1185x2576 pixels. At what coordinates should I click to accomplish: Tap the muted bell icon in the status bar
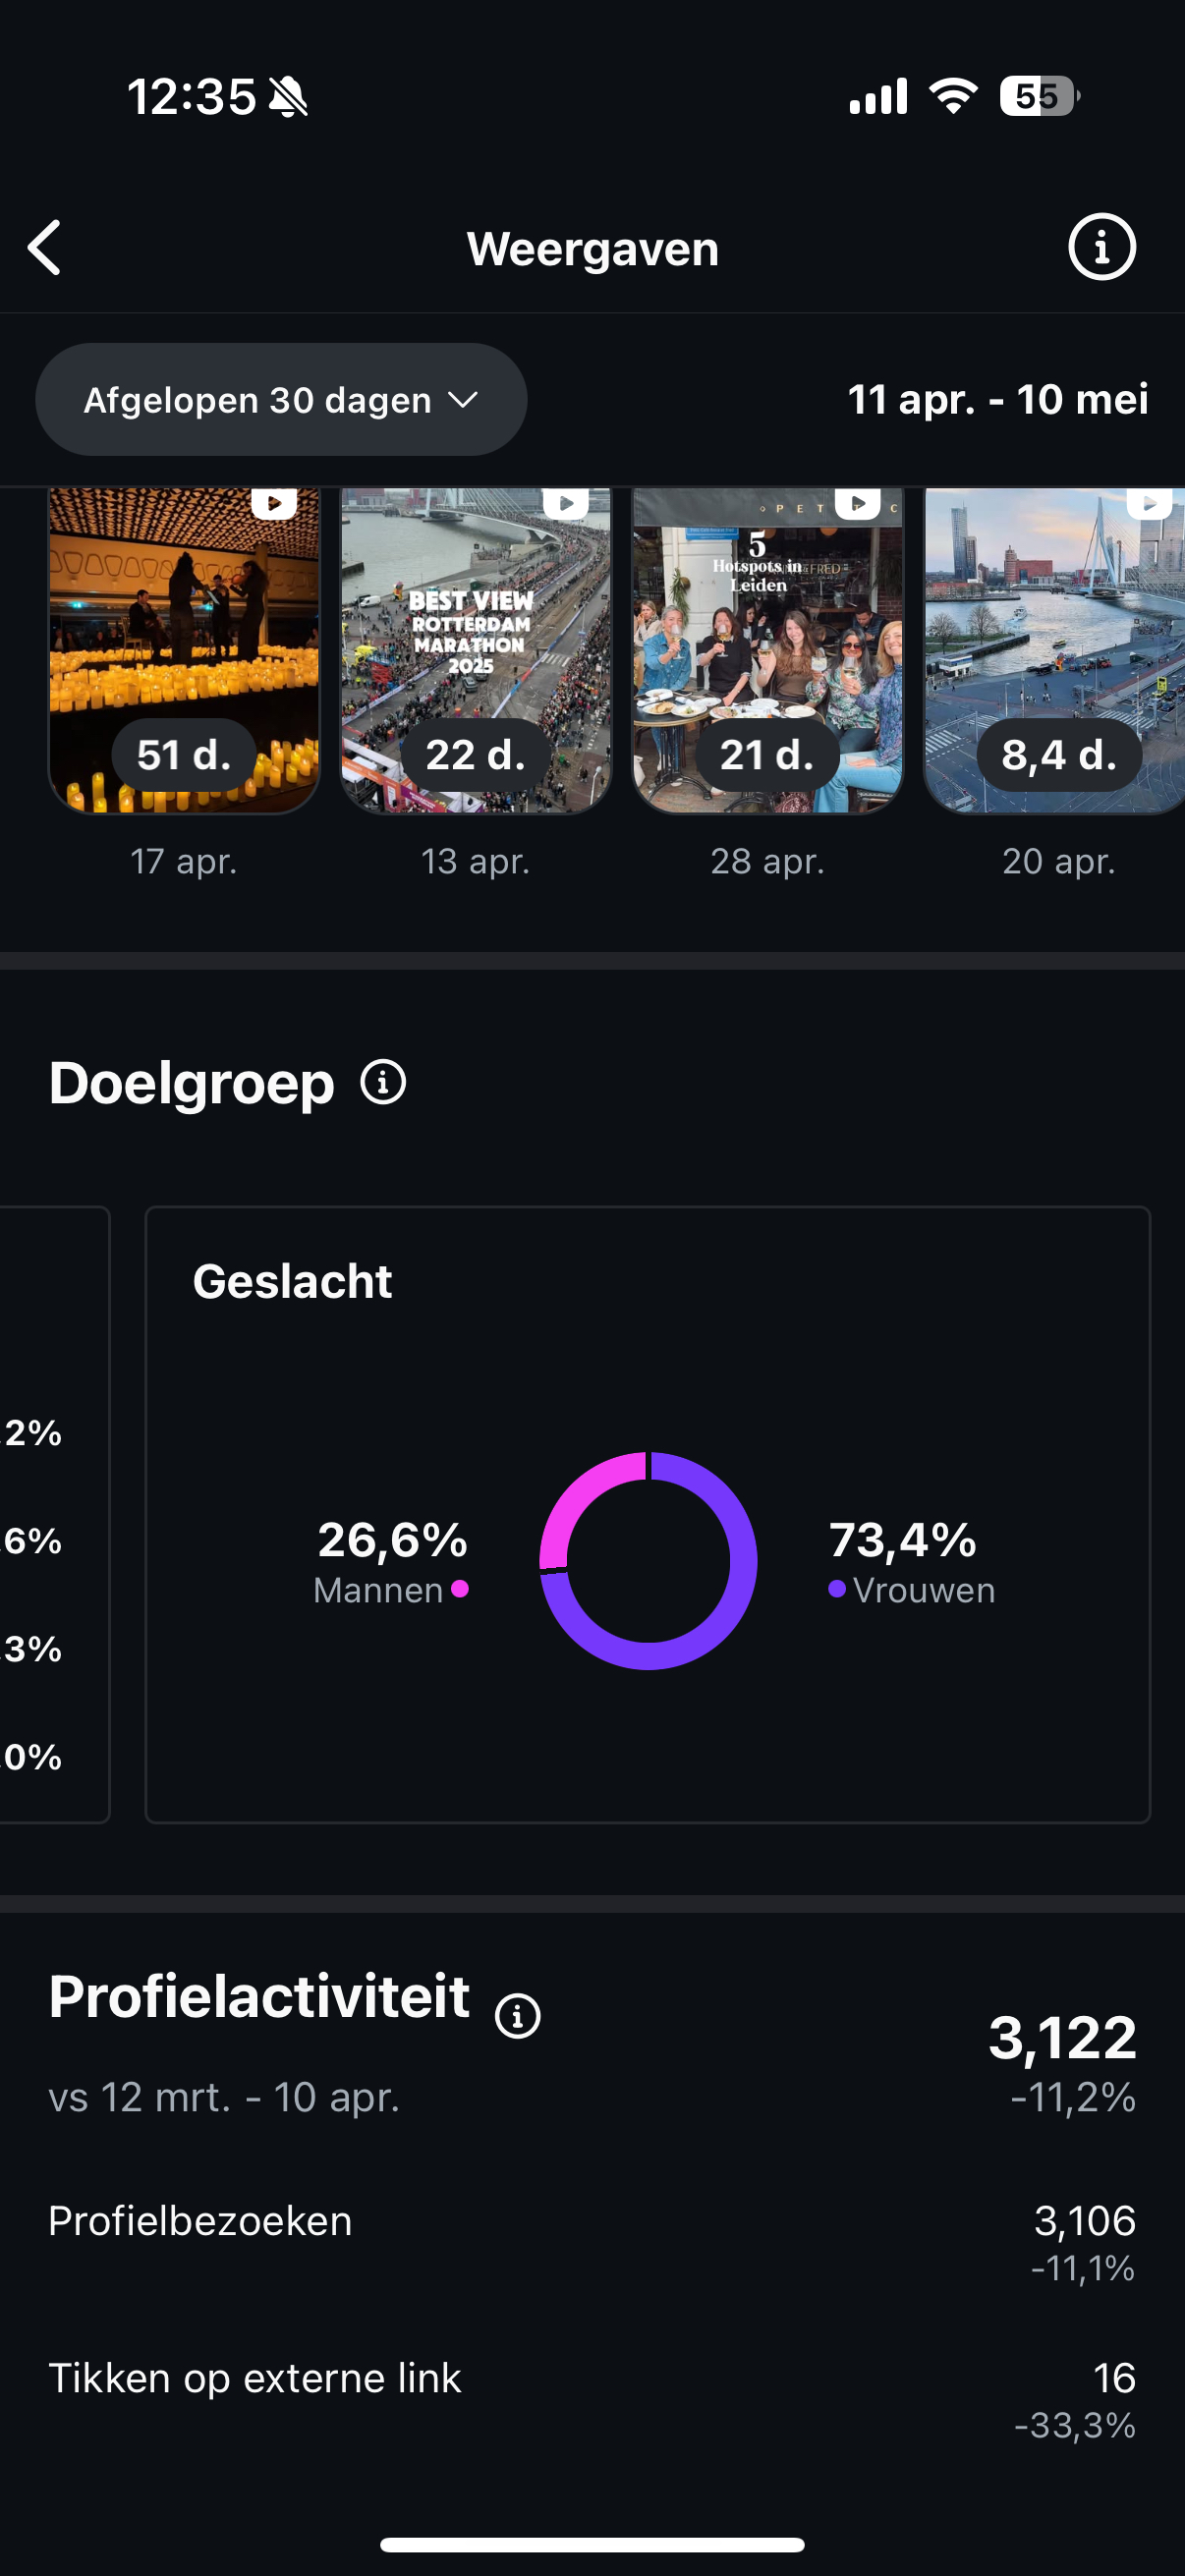(x=289, y=98)
